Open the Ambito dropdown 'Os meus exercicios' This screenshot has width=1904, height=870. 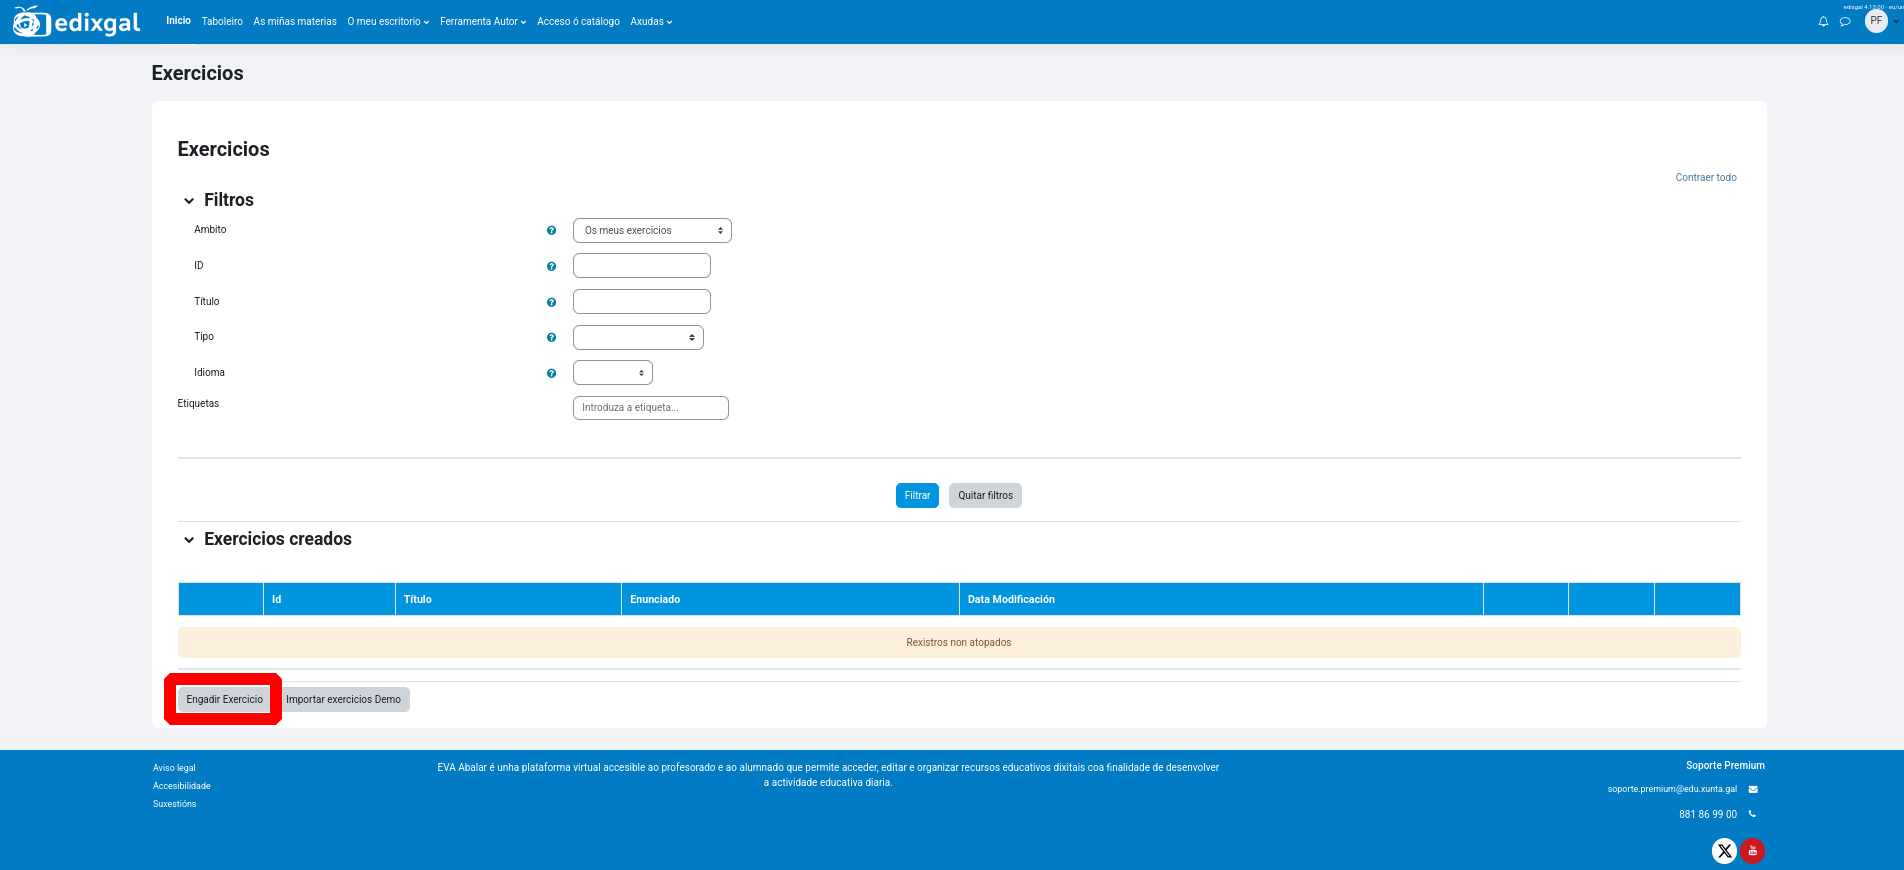coord(652,231)
